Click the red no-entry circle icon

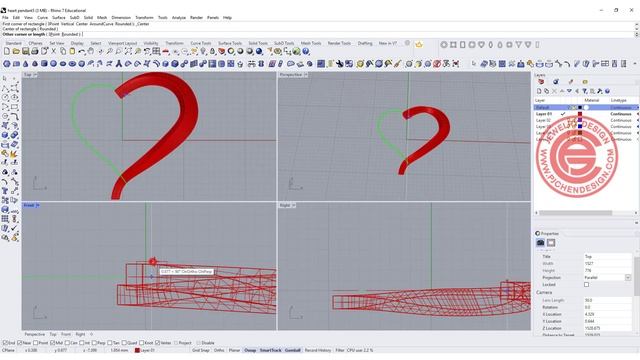tap(437, 64)
